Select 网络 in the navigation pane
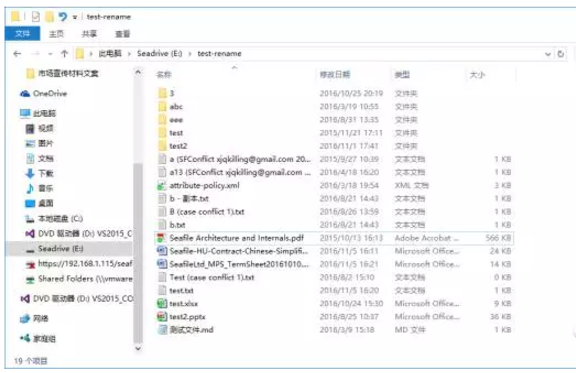 [x=34, y=318]
